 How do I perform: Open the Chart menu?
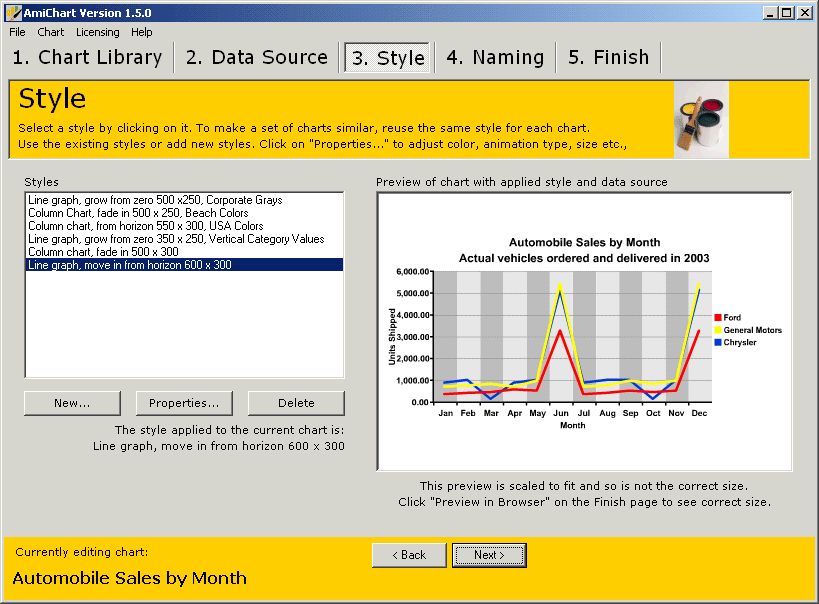(51, 32)
